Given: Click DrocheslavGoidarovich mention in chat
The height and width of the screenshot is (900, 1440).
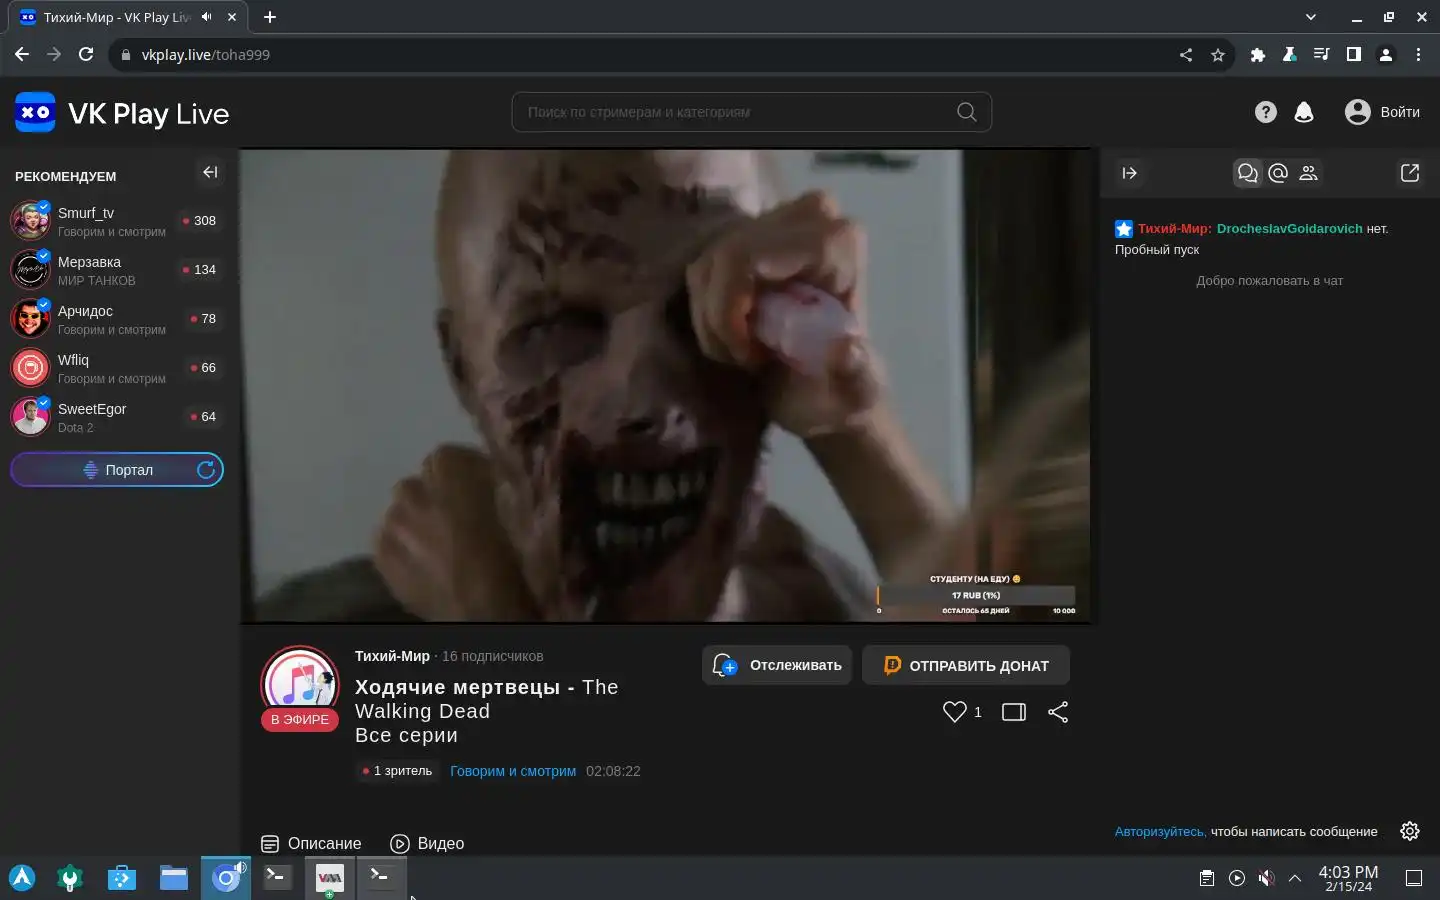Looking at the screenshot, I should click(x=1289, y=229).
